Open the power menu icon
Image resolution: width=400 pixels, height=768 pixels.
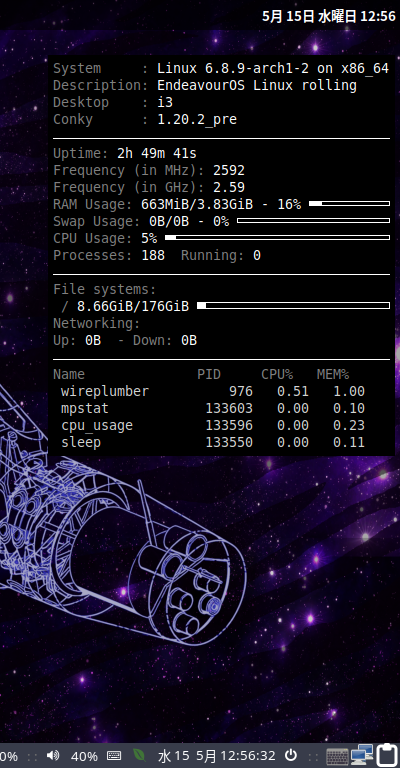(x=291, y=755)
